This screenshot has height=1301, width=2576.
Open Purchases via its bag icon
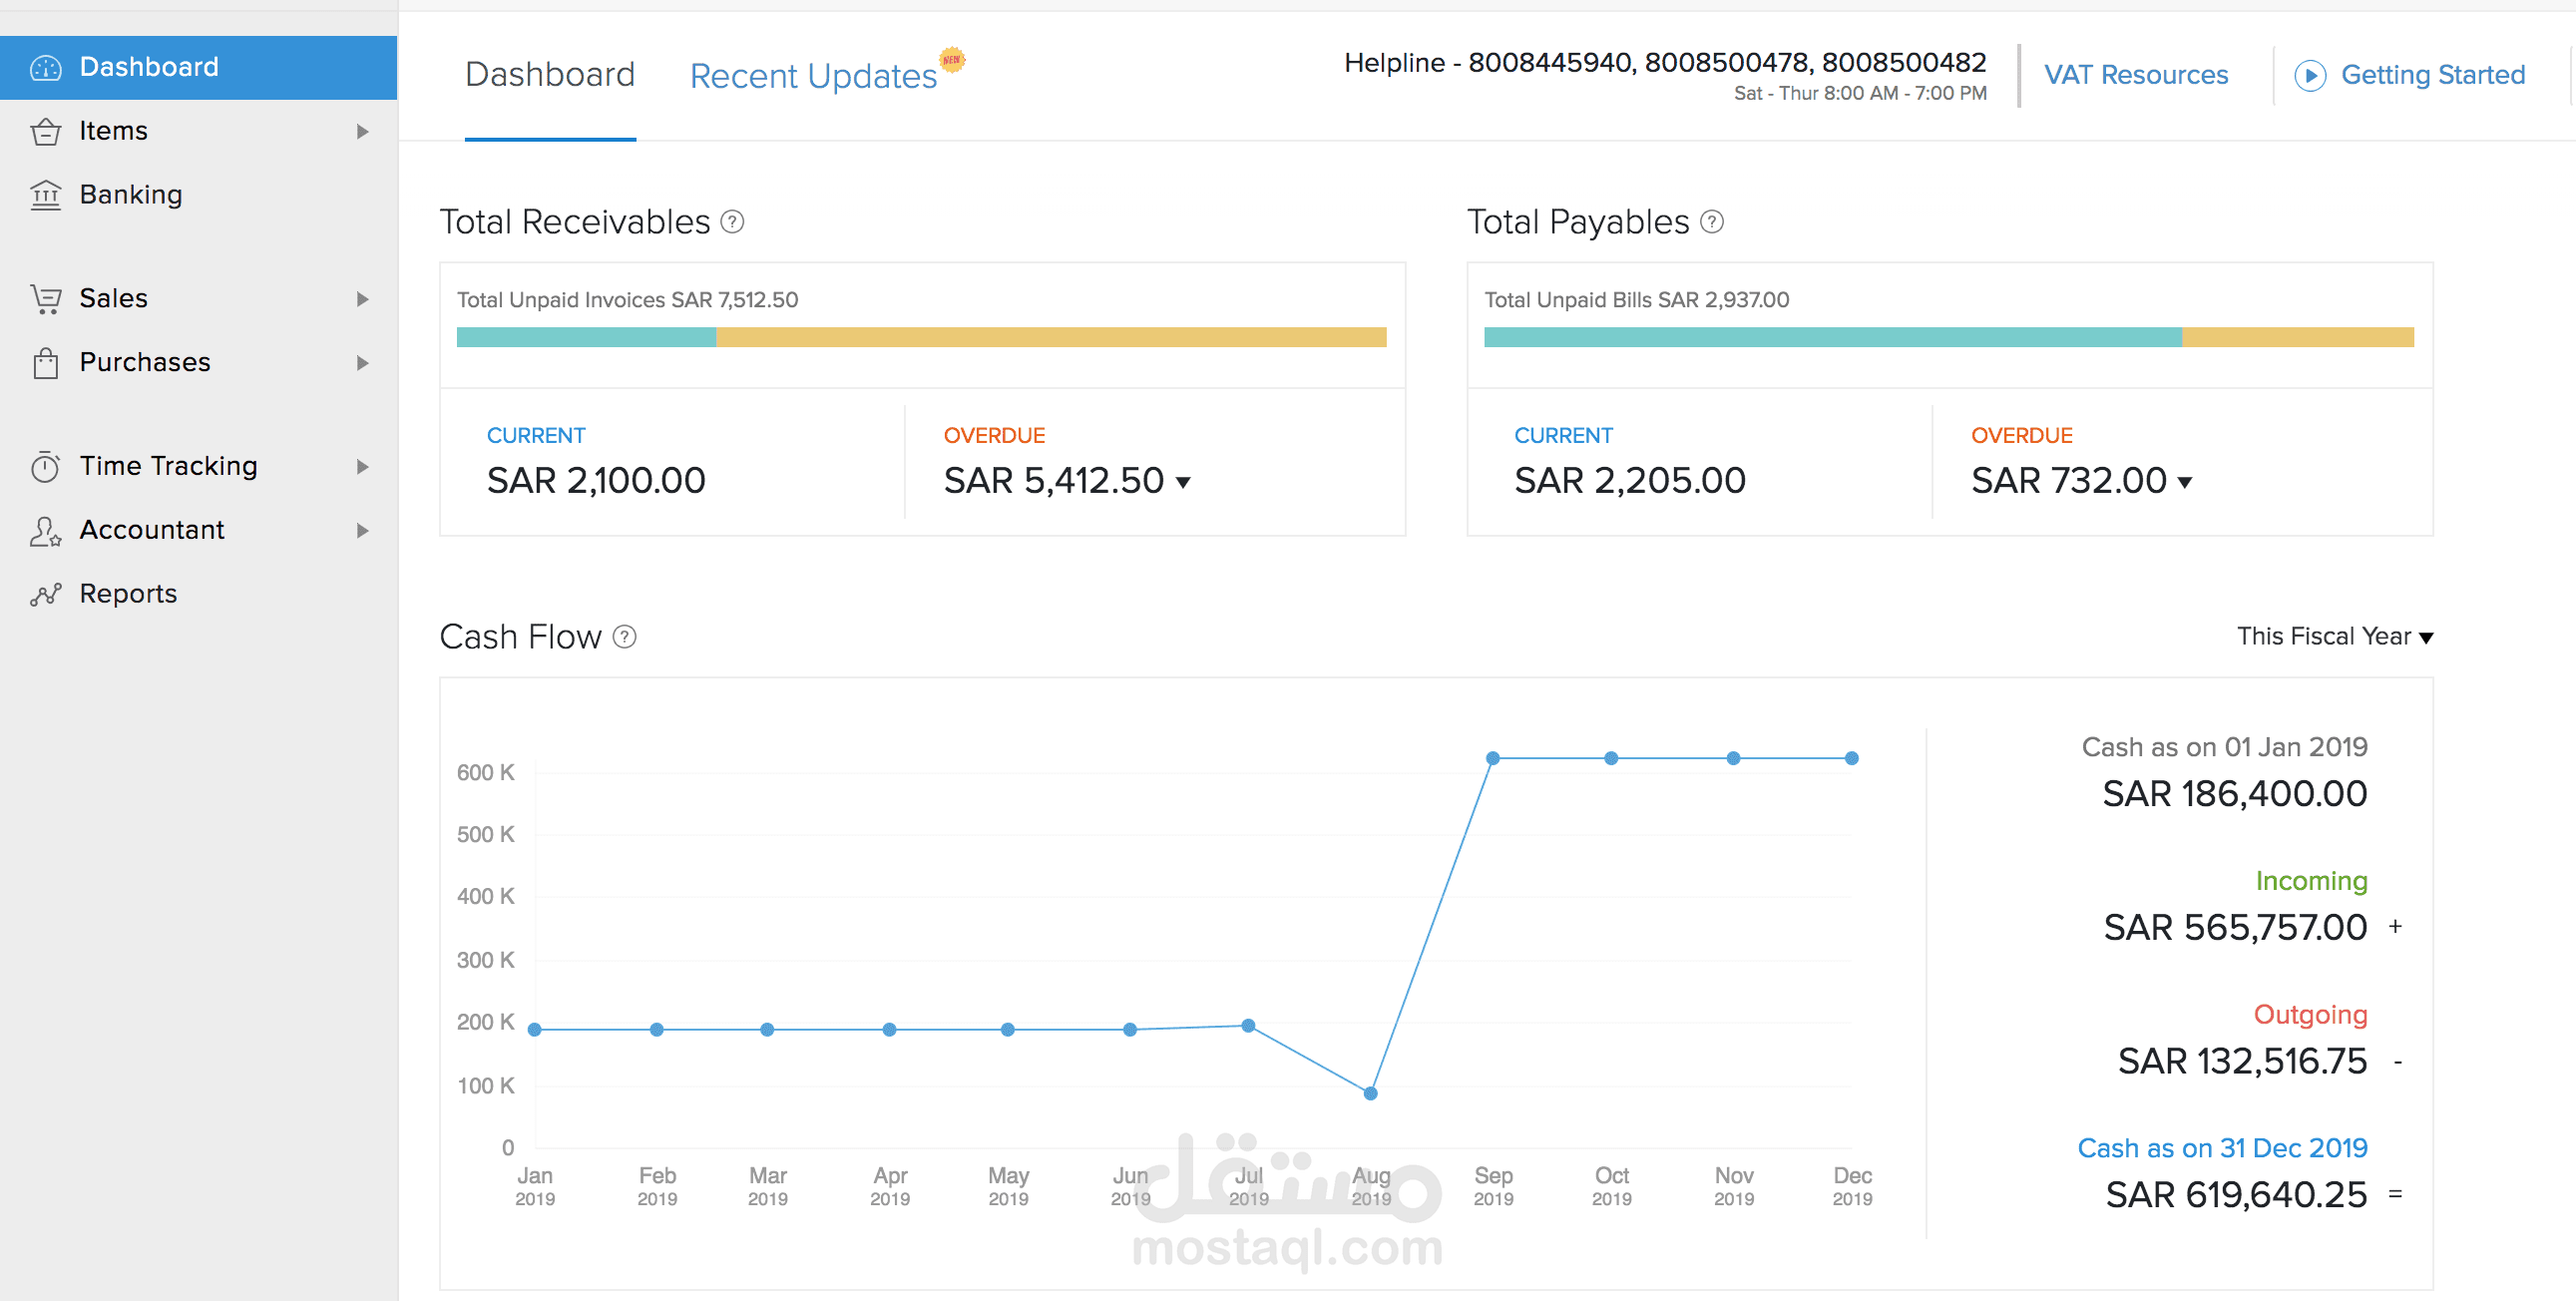click(x=45, y=363)
